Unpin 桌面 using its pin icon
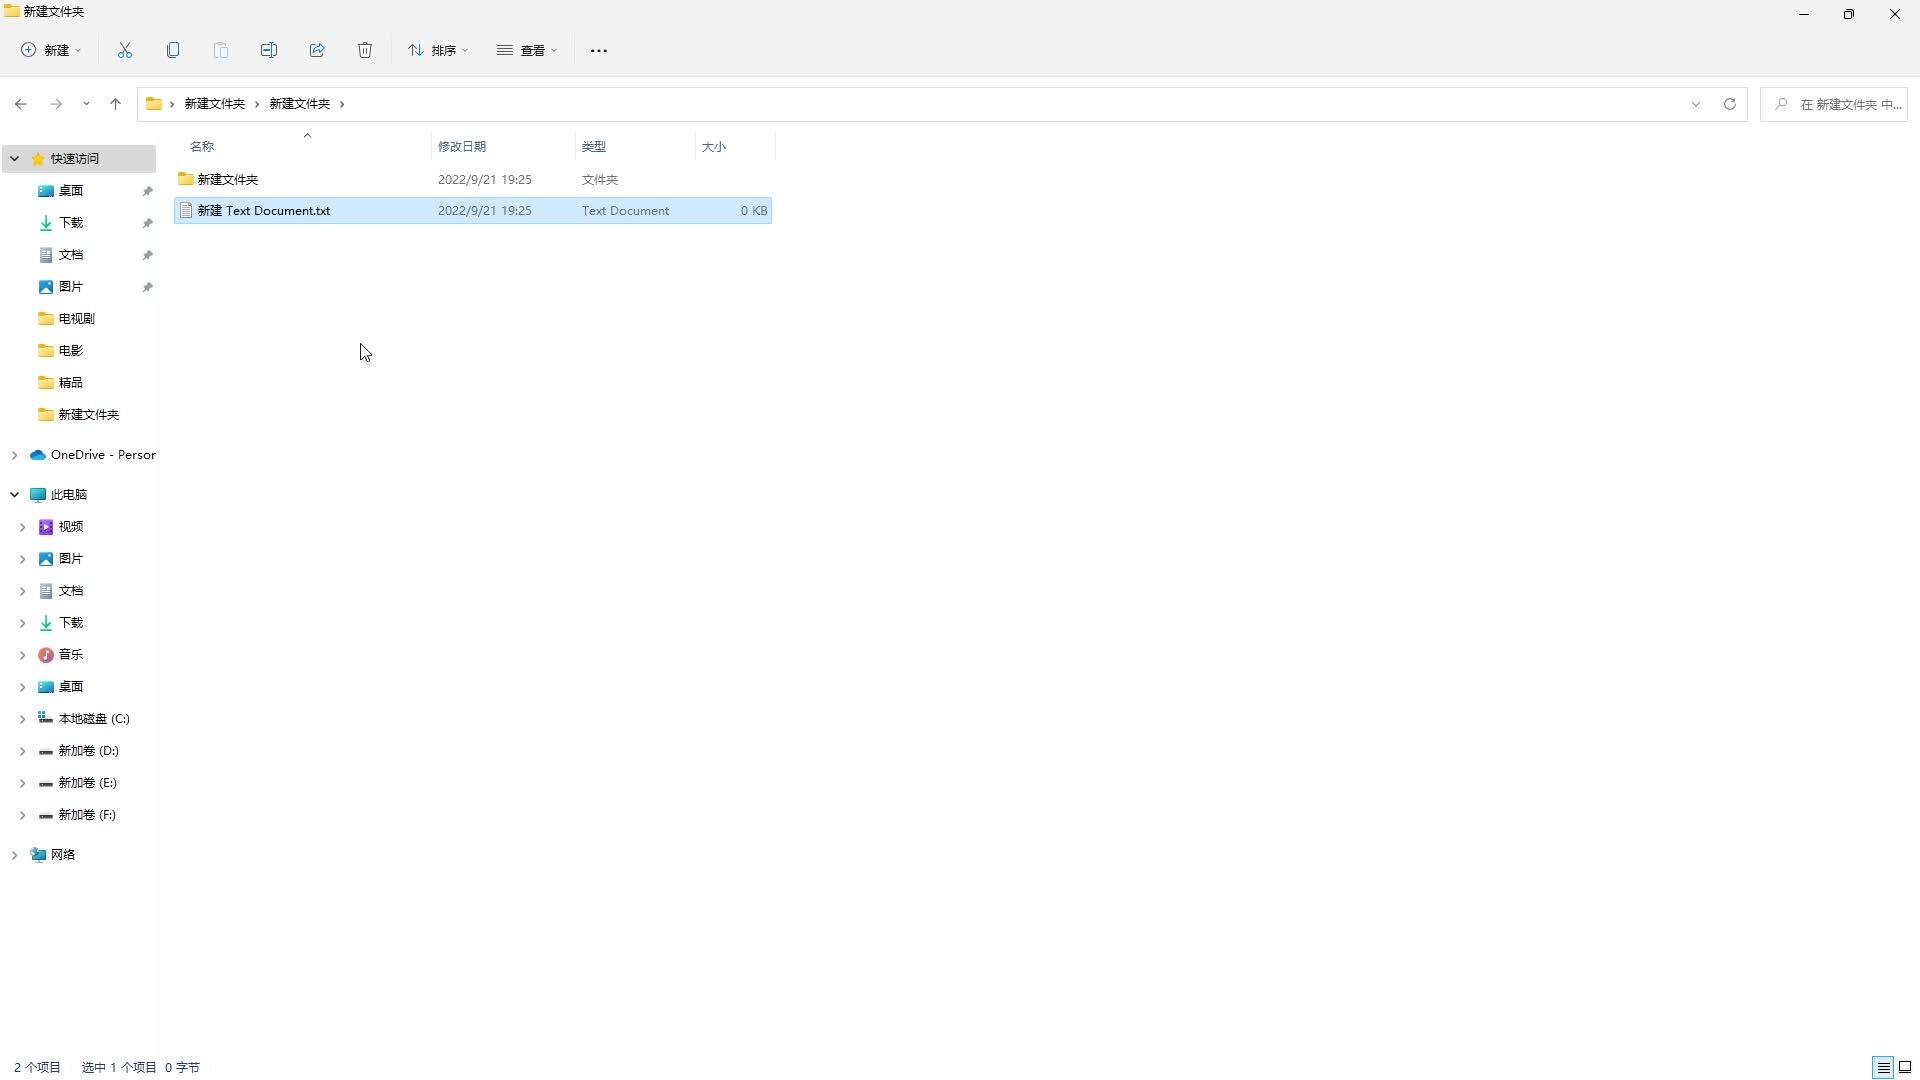This screenshot has height=1080, width=1920. [x=147, y=191]
